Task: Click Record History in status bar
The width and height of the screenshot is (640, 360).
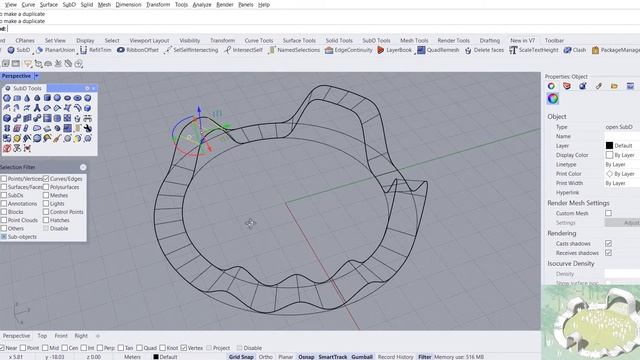Action: tap(396, 357)
